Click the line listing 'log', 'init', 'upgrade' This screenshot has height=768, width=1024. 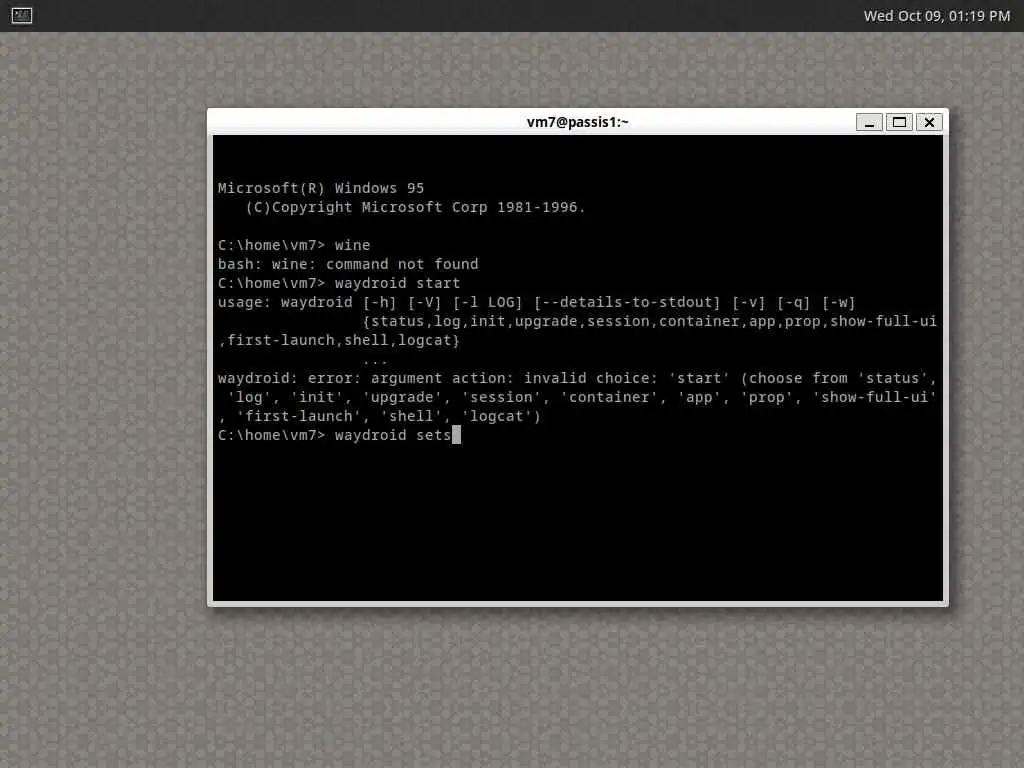[581, 397]
